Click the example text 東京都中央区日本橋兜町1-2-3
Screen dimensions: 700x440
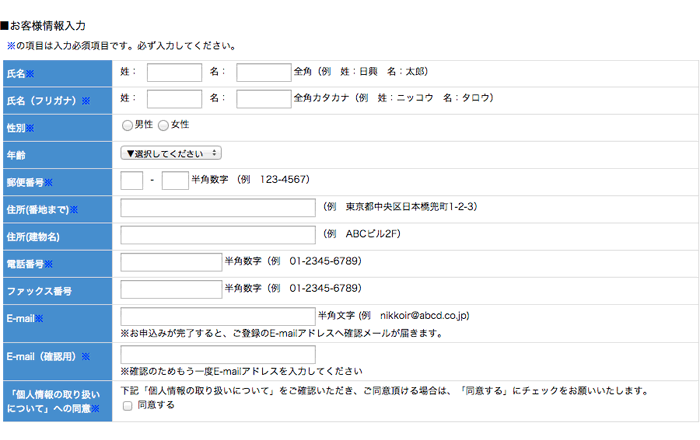coord(412,207)
